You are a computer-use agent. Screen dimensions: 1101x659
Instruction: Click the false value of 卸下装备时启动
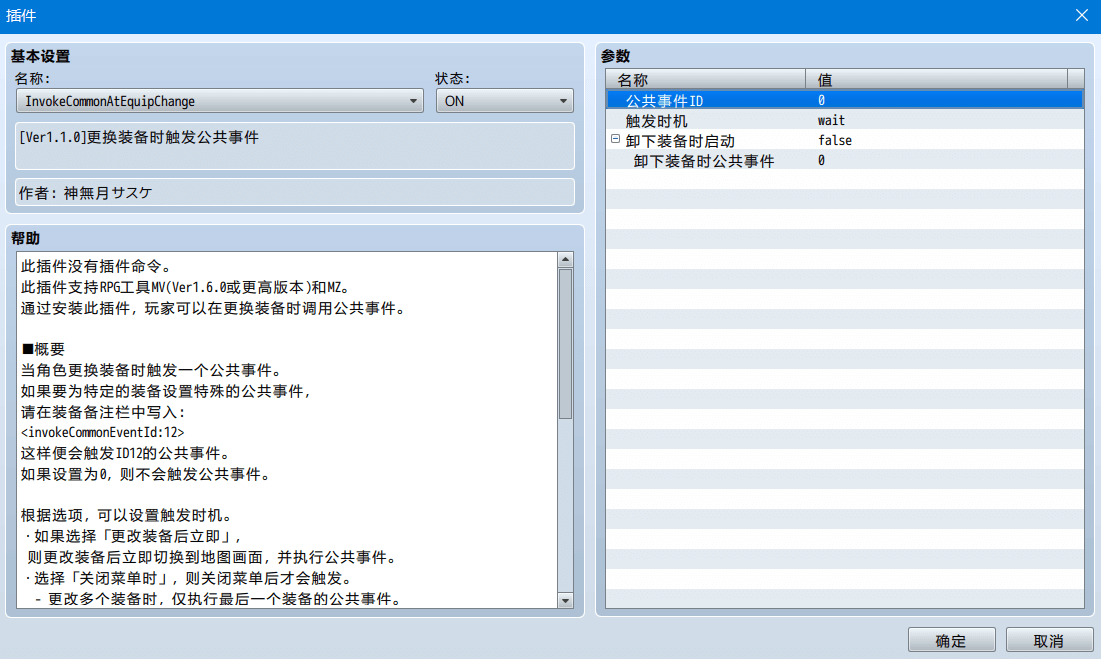(835, 140)
